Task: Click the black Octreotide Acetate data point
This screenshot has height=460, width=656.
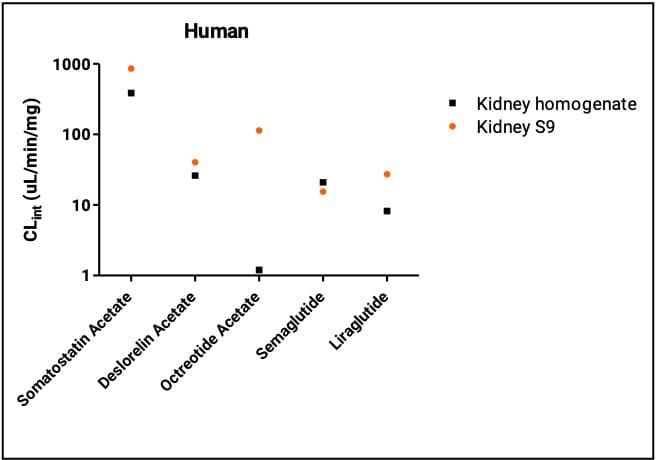Action: 259,270
